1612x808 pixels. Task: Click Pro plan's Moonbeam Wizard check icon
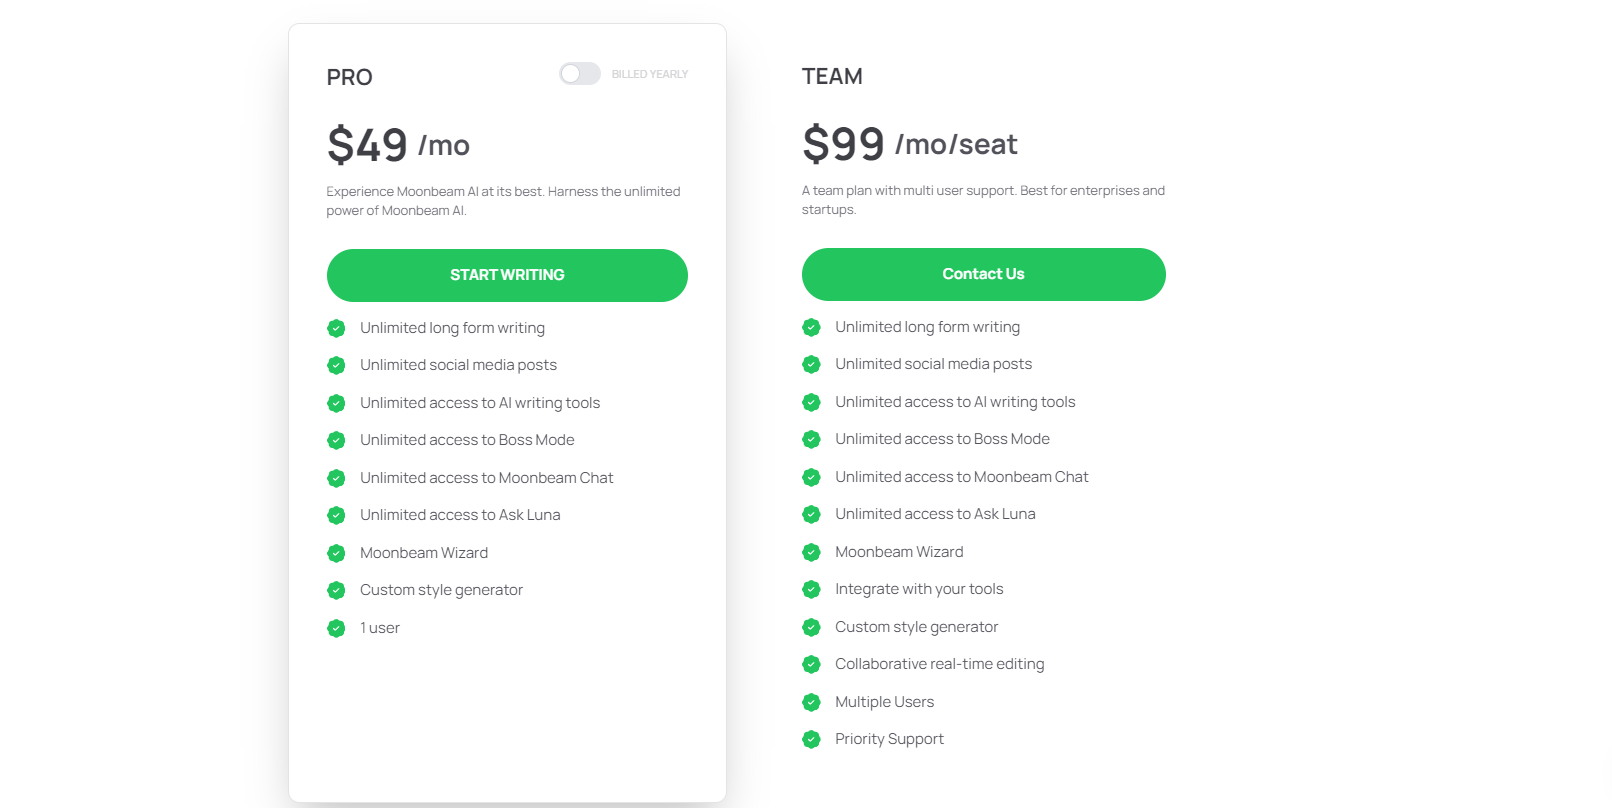point(336,553)
